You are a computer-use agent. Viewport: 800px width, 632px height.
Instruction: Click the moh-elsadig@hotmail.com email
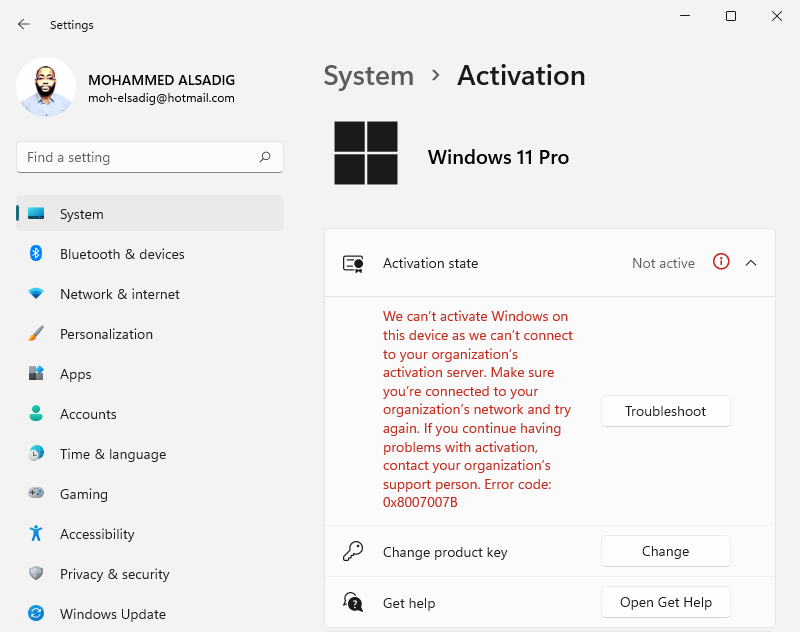161,98
